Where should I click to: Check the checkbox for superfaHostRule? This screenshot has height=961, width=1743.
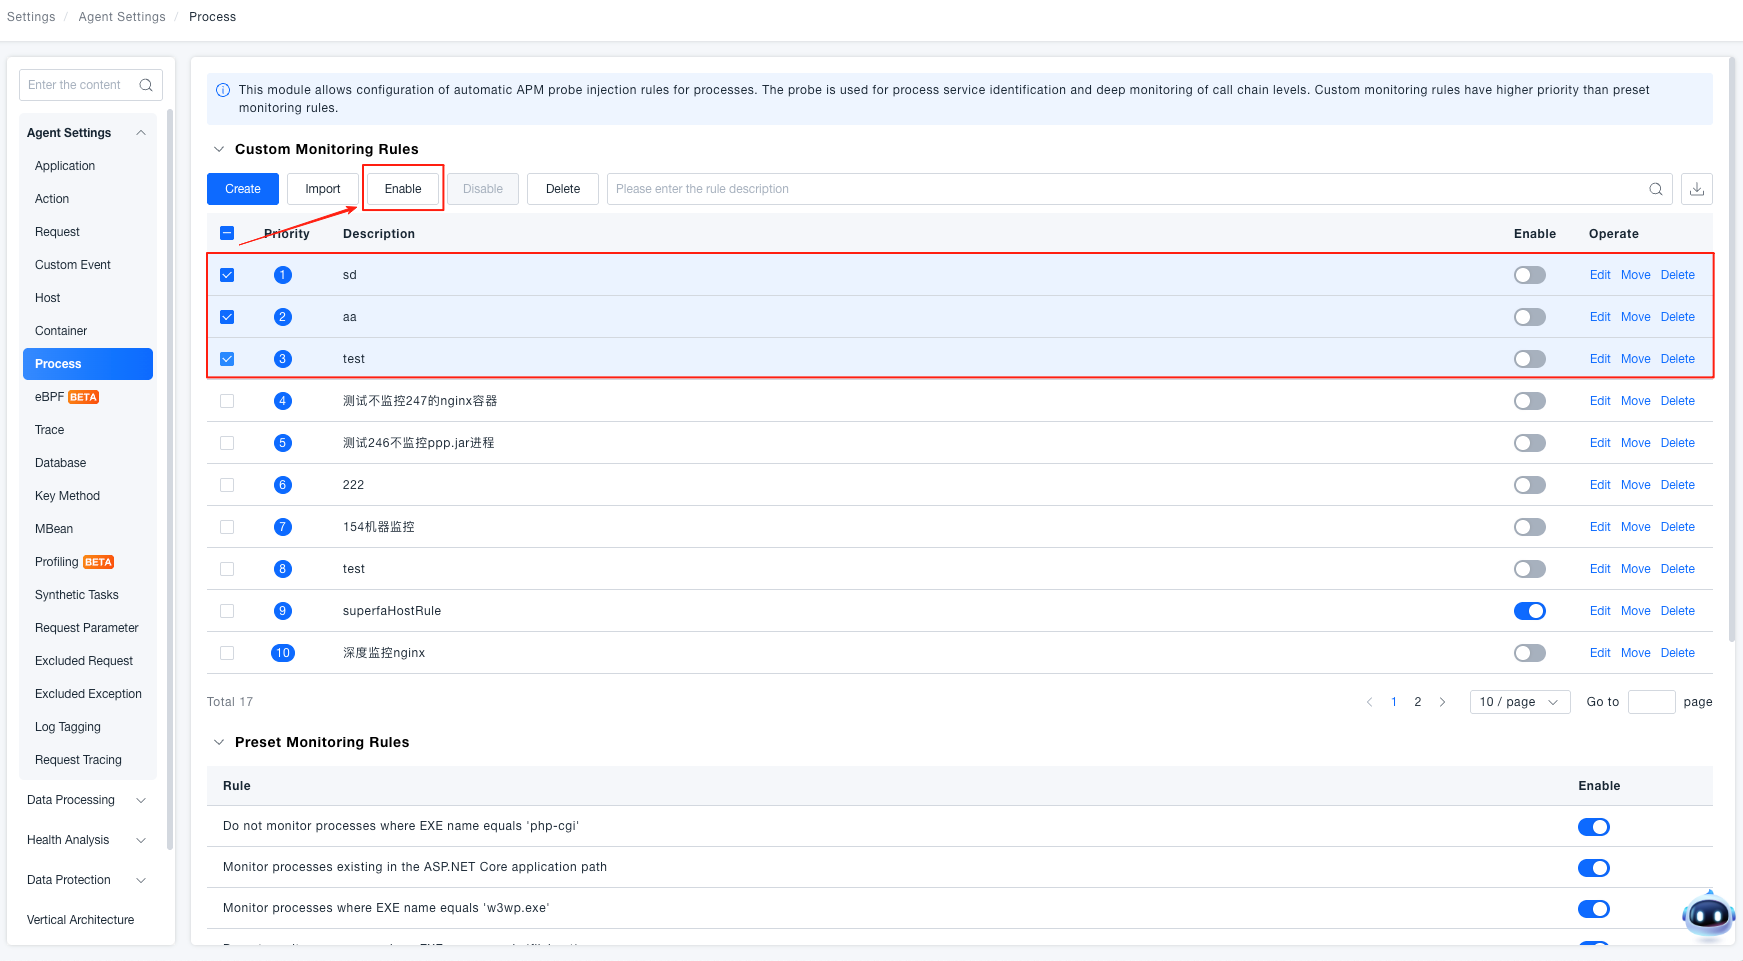227,611
